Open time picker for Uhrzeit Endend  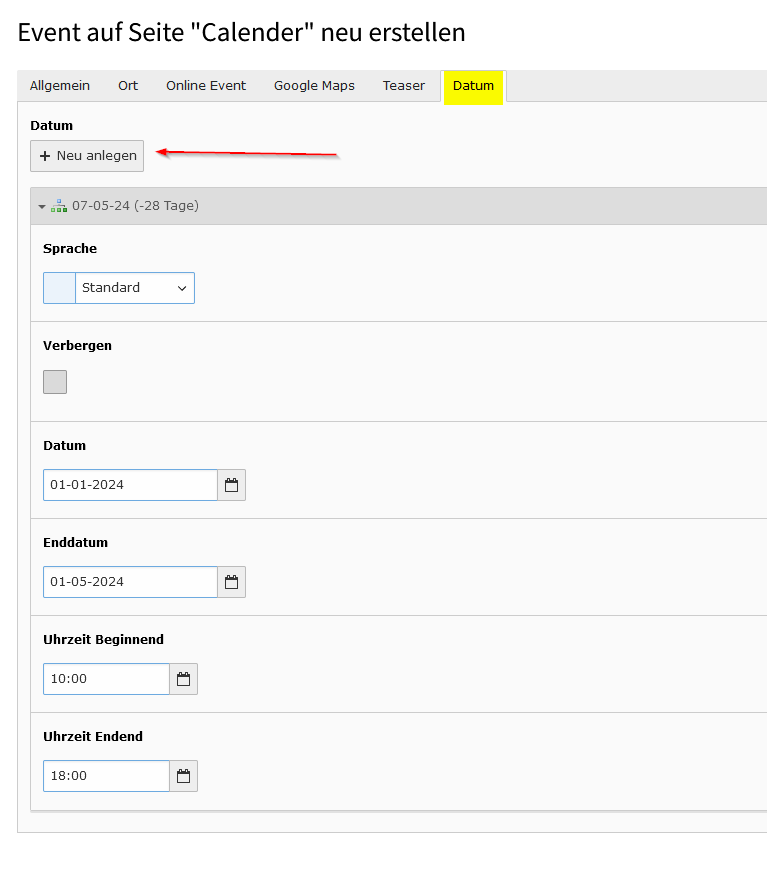183,776
